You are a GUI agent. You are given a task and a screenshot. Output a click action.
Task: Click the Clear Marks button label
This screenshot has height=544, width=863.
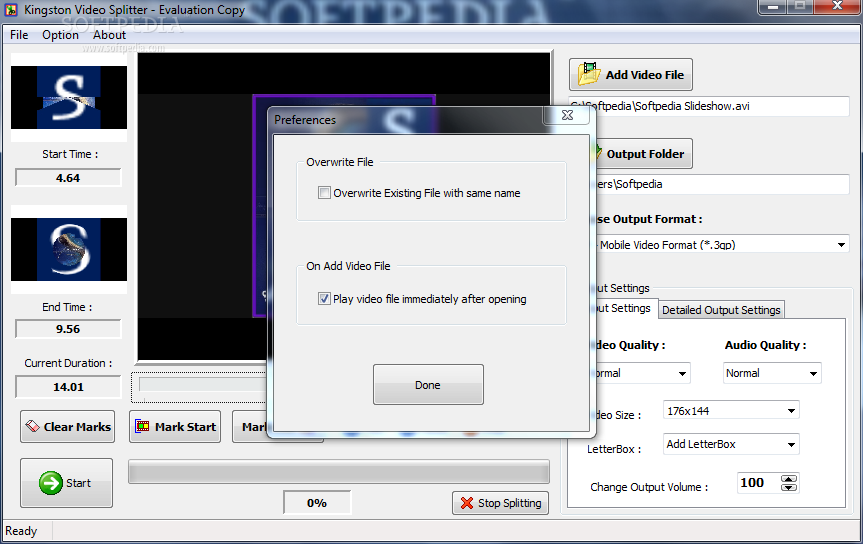(77, 427)
